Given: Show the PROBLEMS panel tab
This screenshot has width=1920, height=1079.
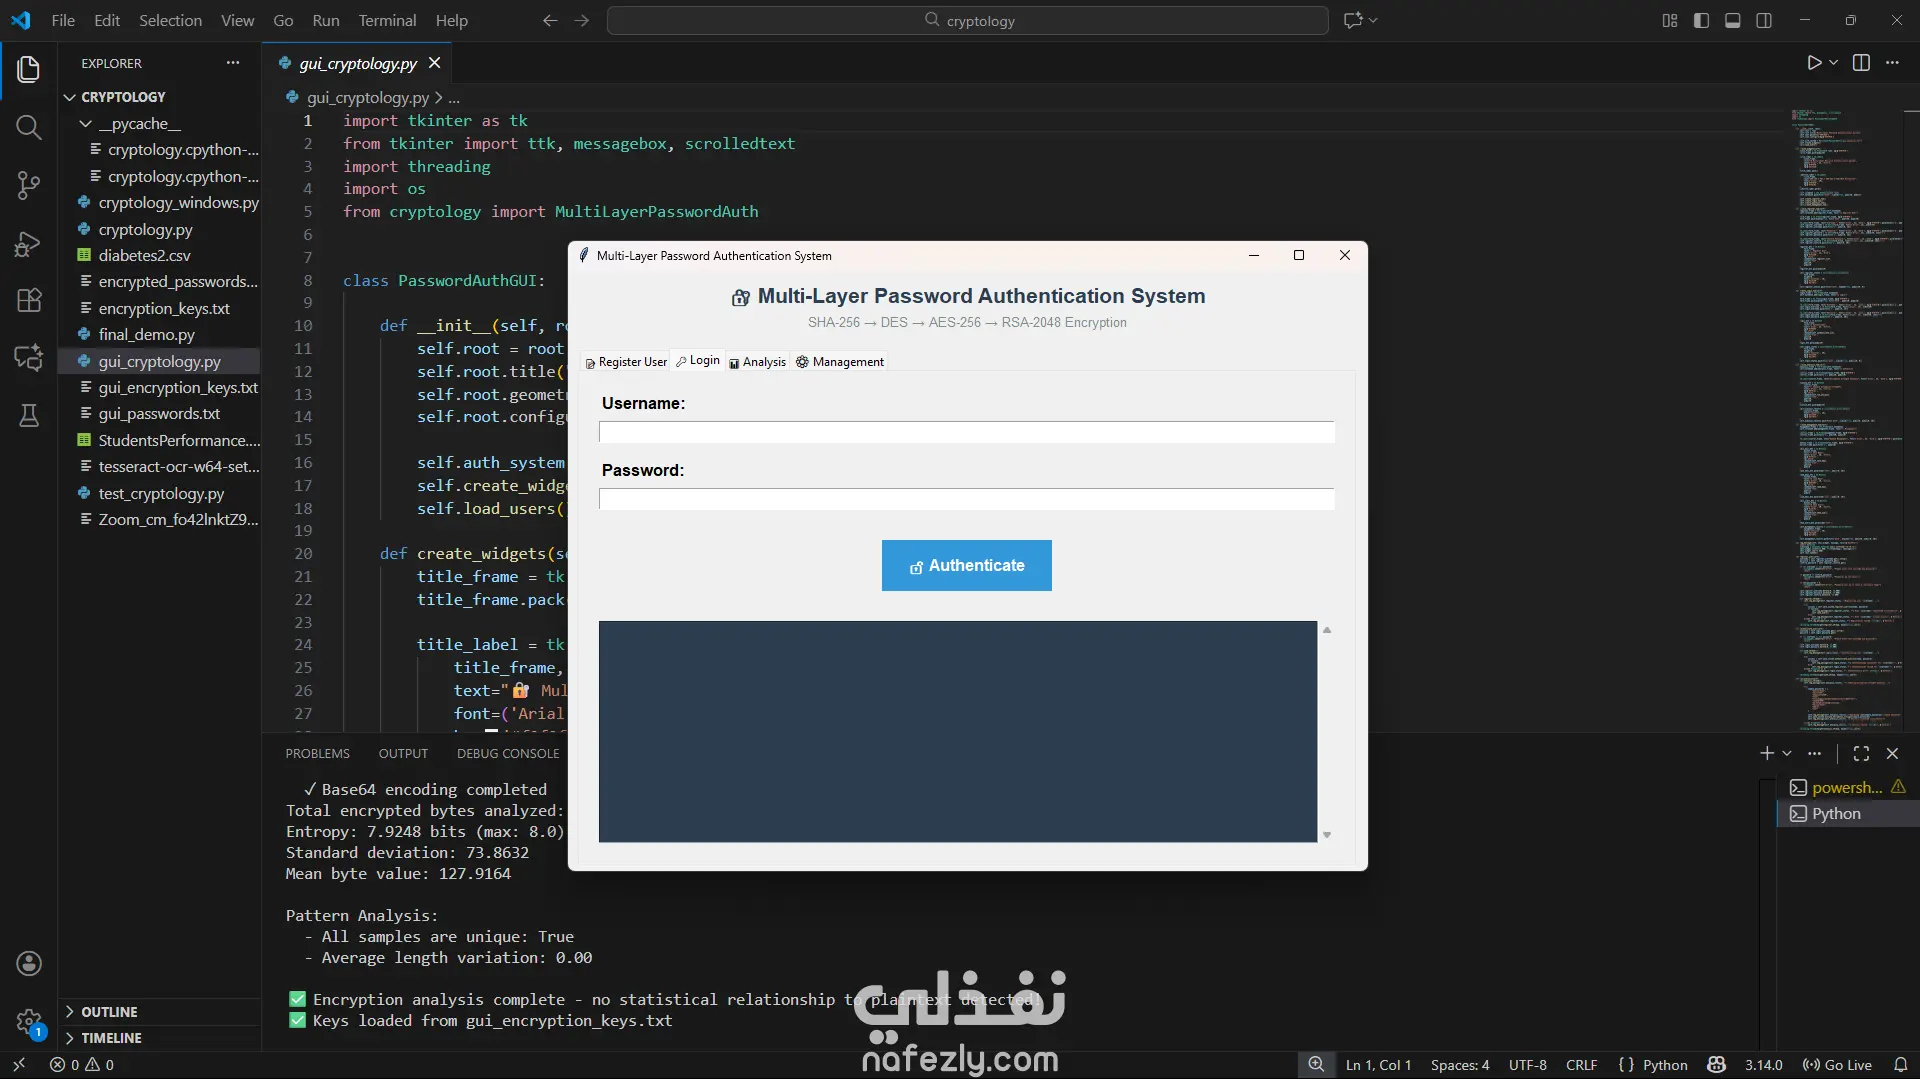Looking at the screenshot, I should point(317,754).
